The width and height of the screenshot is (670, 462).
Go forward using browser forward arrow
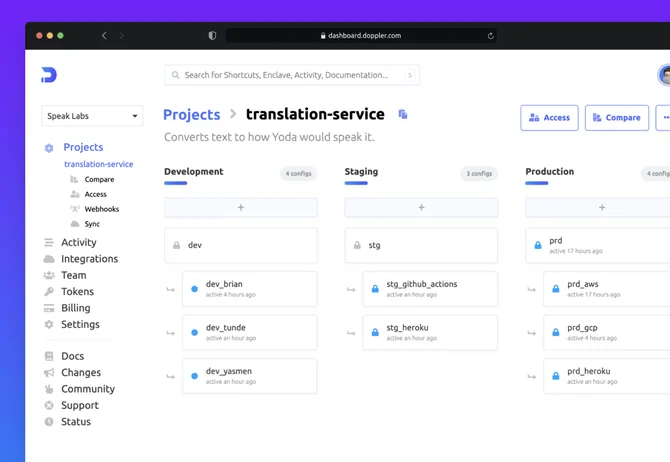121,35
